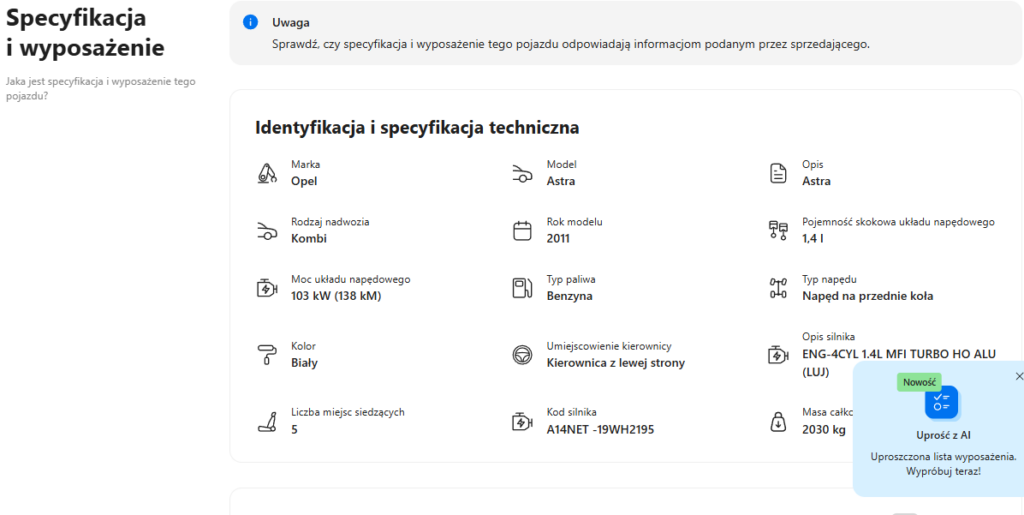Image resolution: width=1024 pixels, height=515 pixels.
Task: Close the Uprość z AI popup
Action: click(1019, 376)
